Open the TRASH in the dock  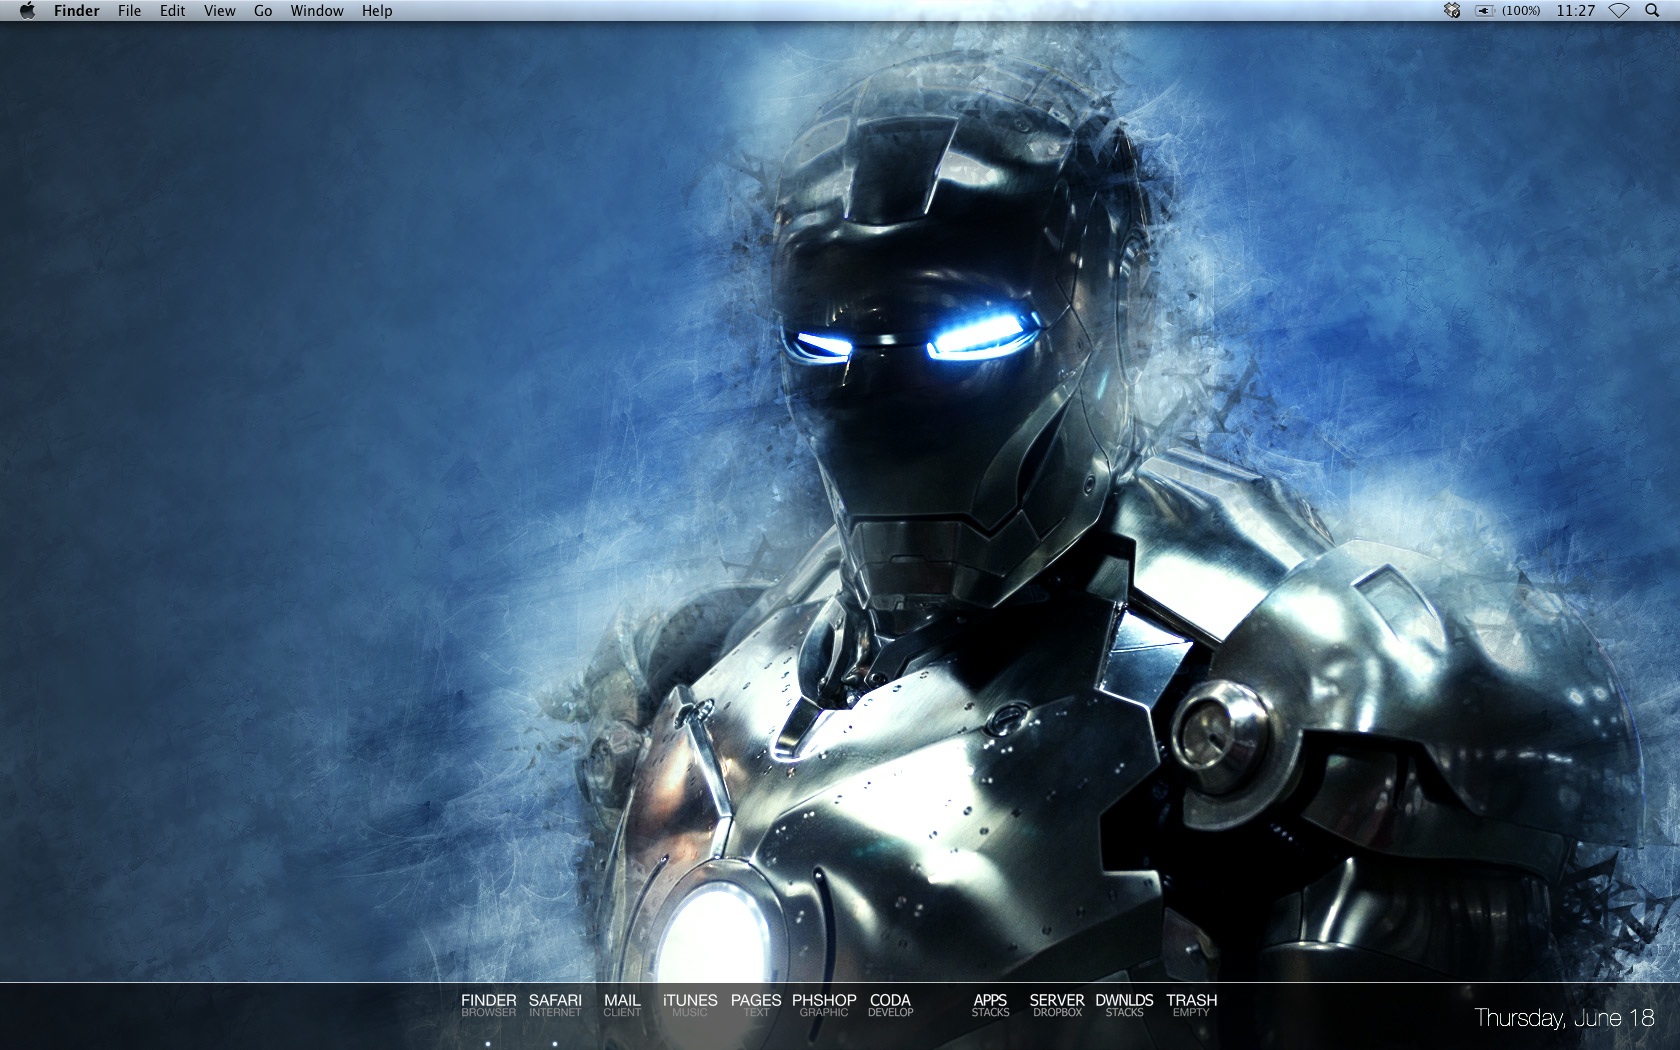[x=1191, y=1005]
